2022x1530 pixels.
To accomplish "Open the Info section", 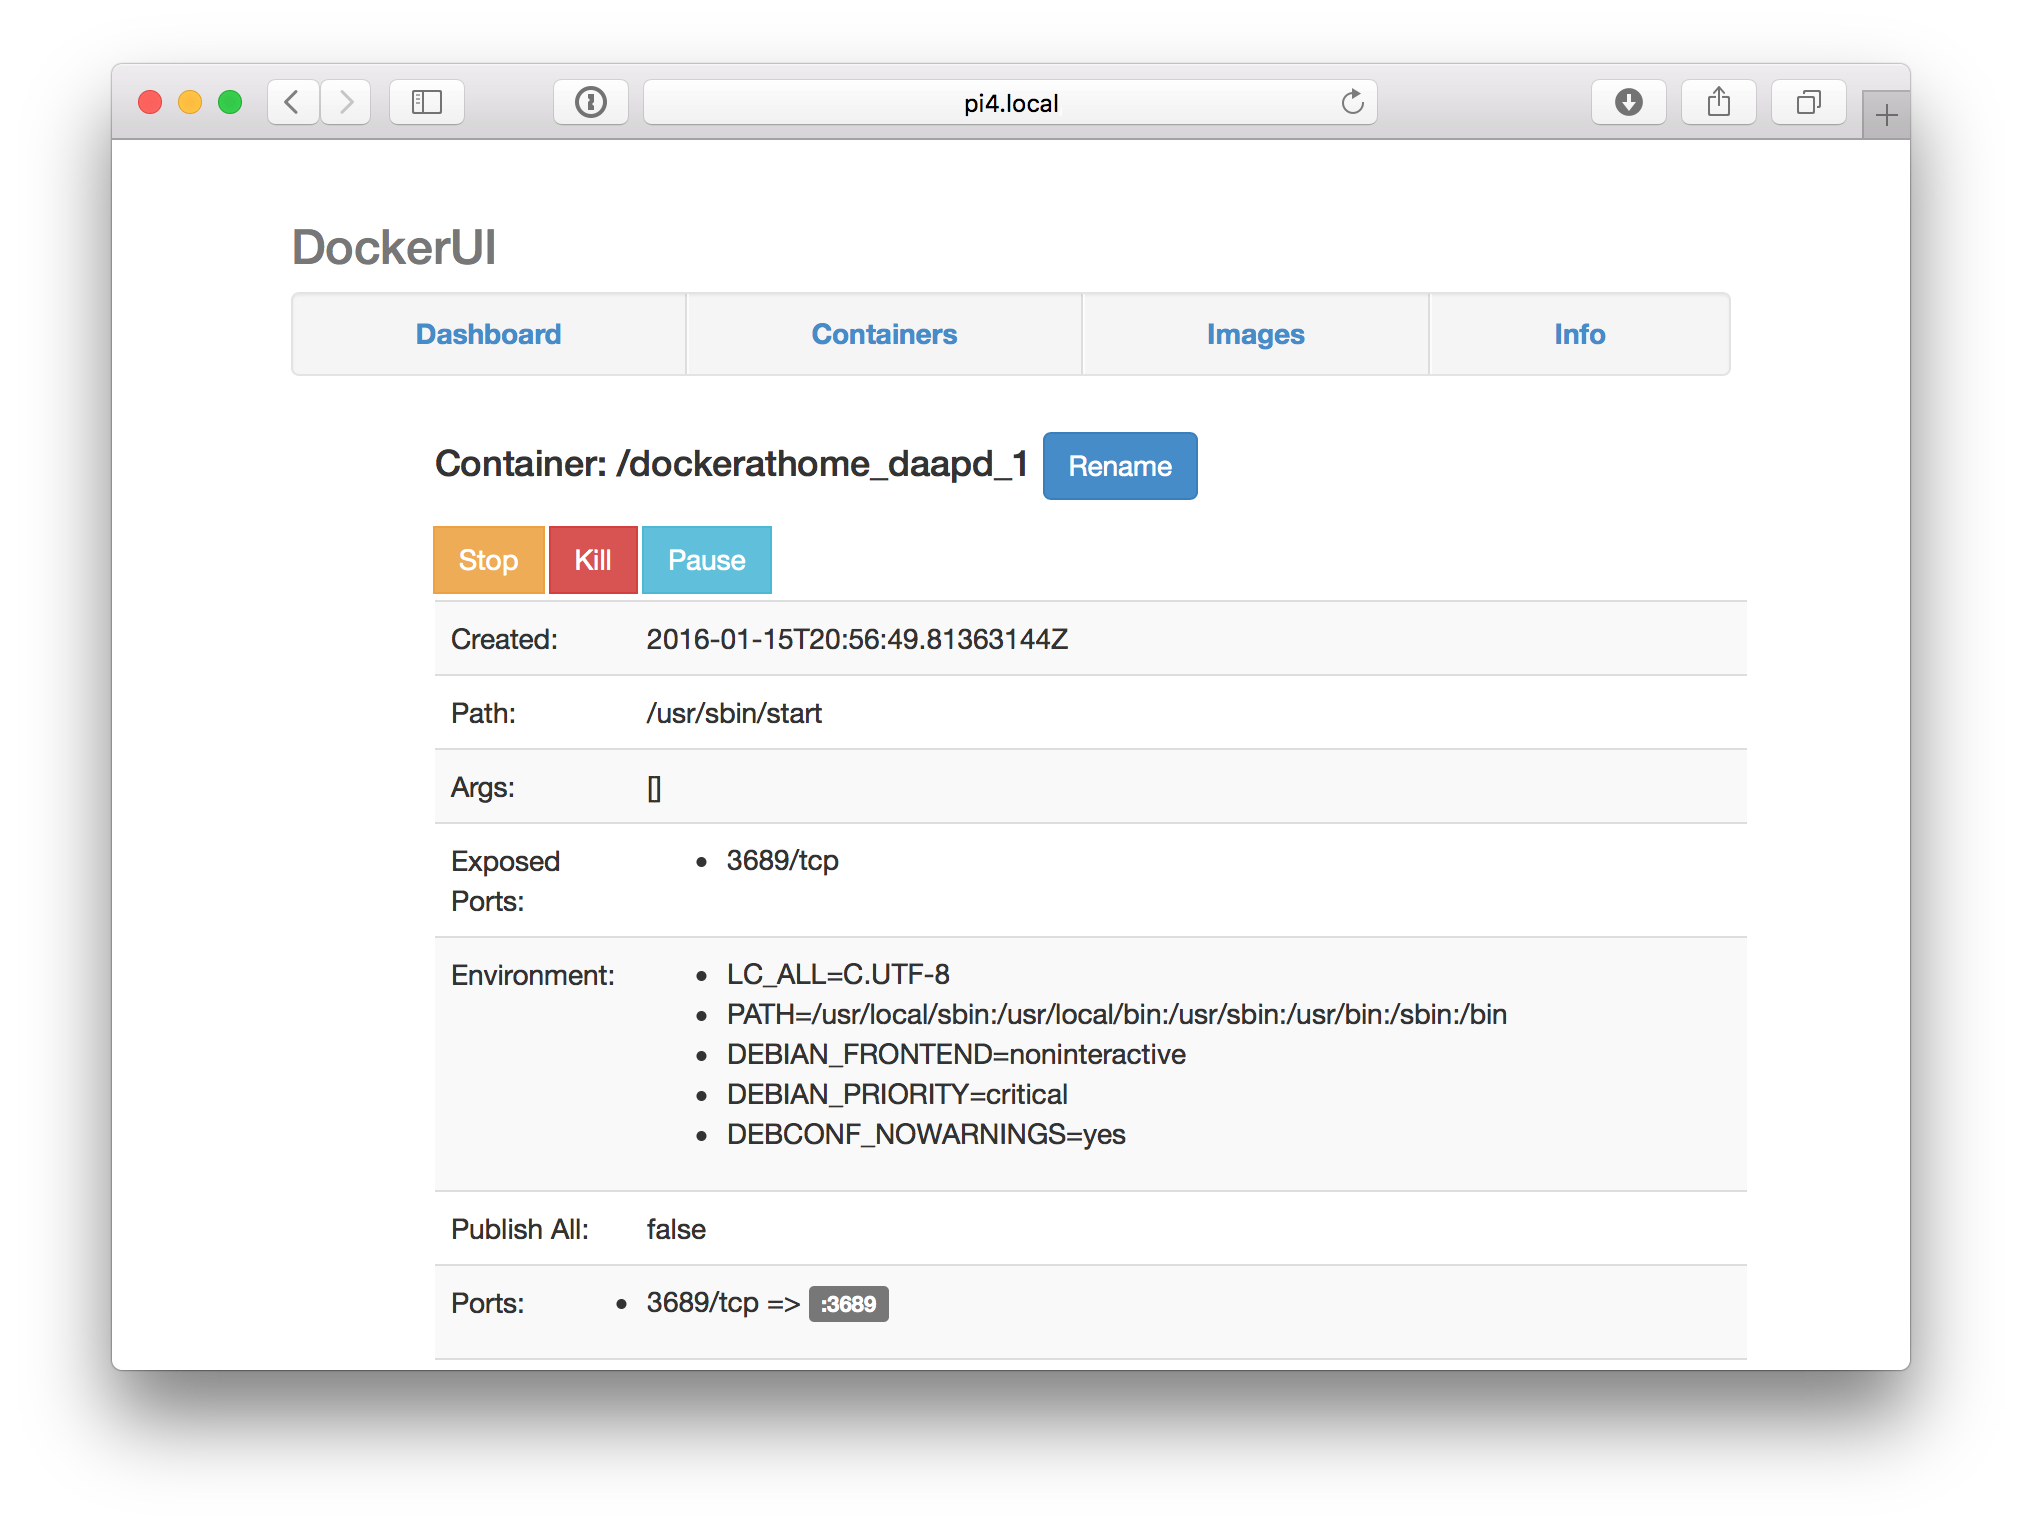I will (x=1580, y=334).
